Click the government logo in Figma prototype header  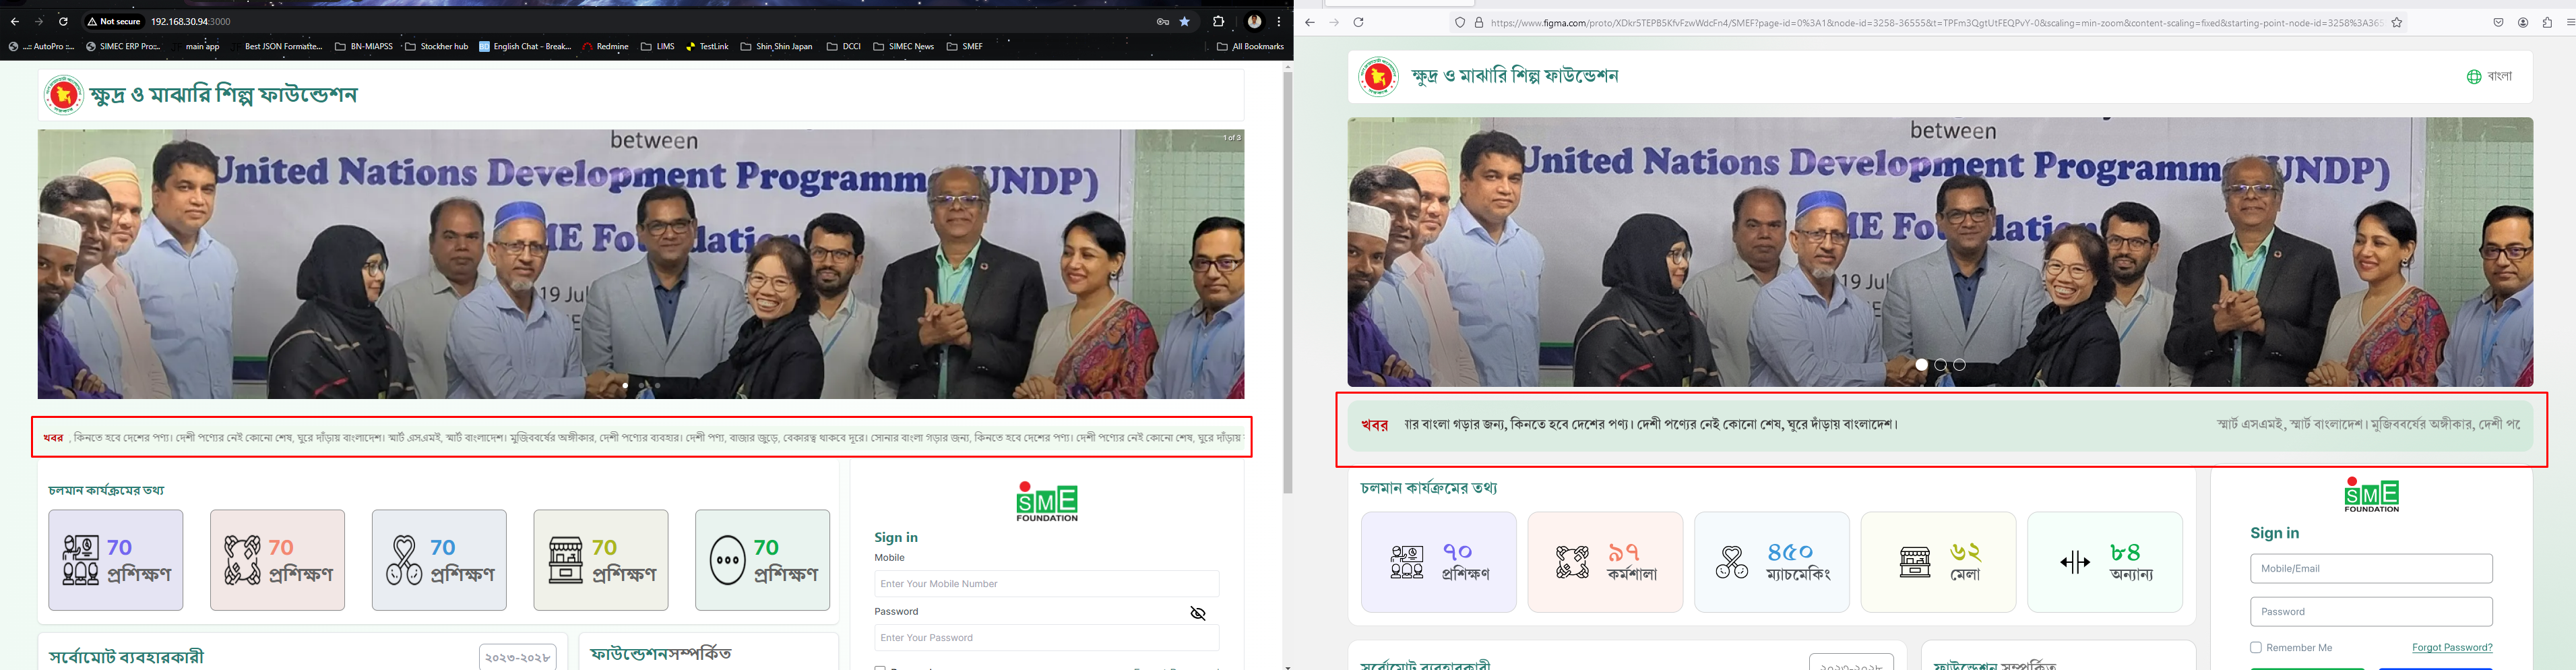coord(1379,76)
